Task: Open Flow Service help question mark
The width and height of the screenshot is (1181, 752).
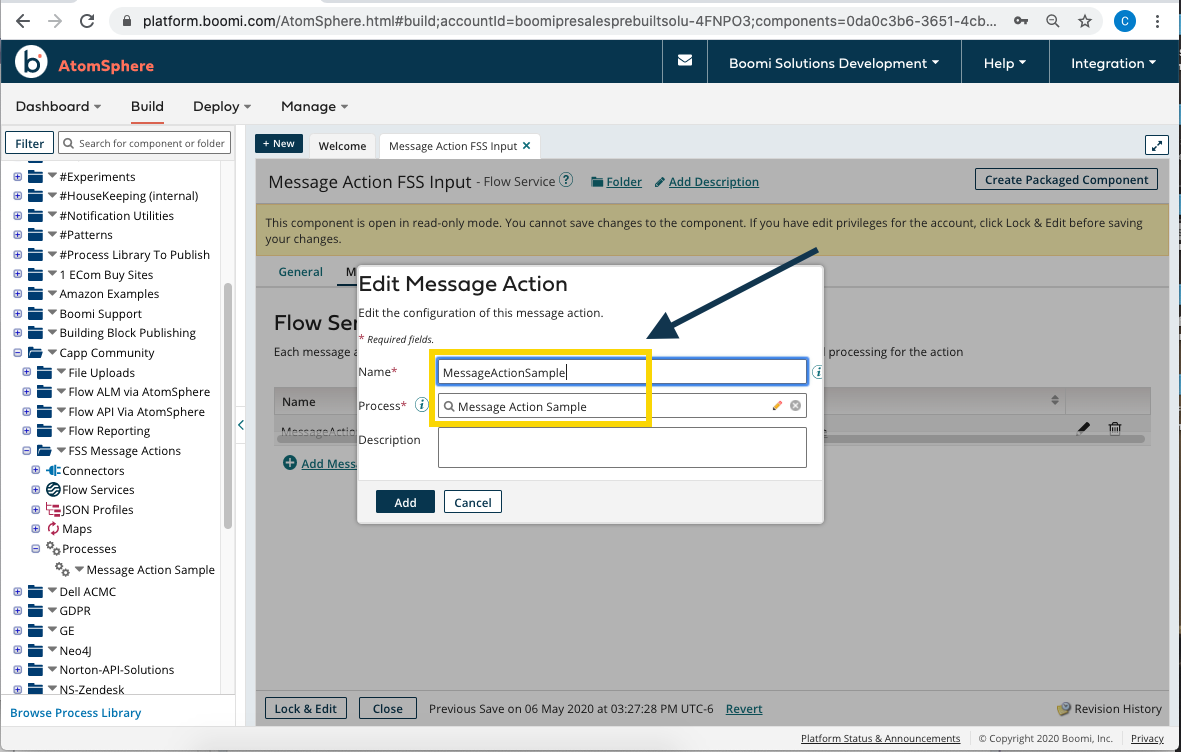Action: point(566,180)
